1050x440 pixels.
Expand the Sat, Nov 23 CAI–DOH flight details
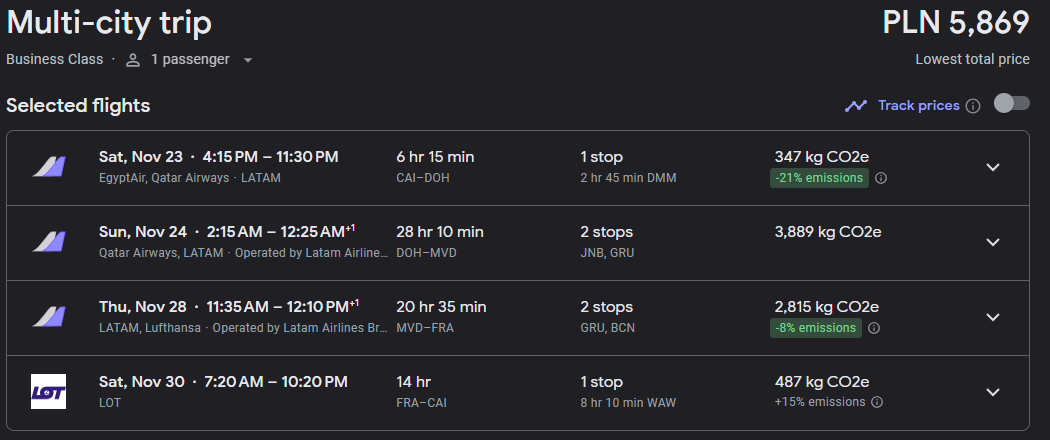tap(993, 167)
